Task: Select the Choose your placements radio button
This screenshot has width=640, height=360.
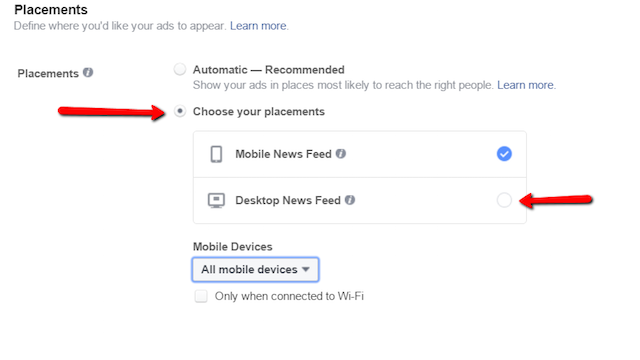Action: [x=180, y=111]
